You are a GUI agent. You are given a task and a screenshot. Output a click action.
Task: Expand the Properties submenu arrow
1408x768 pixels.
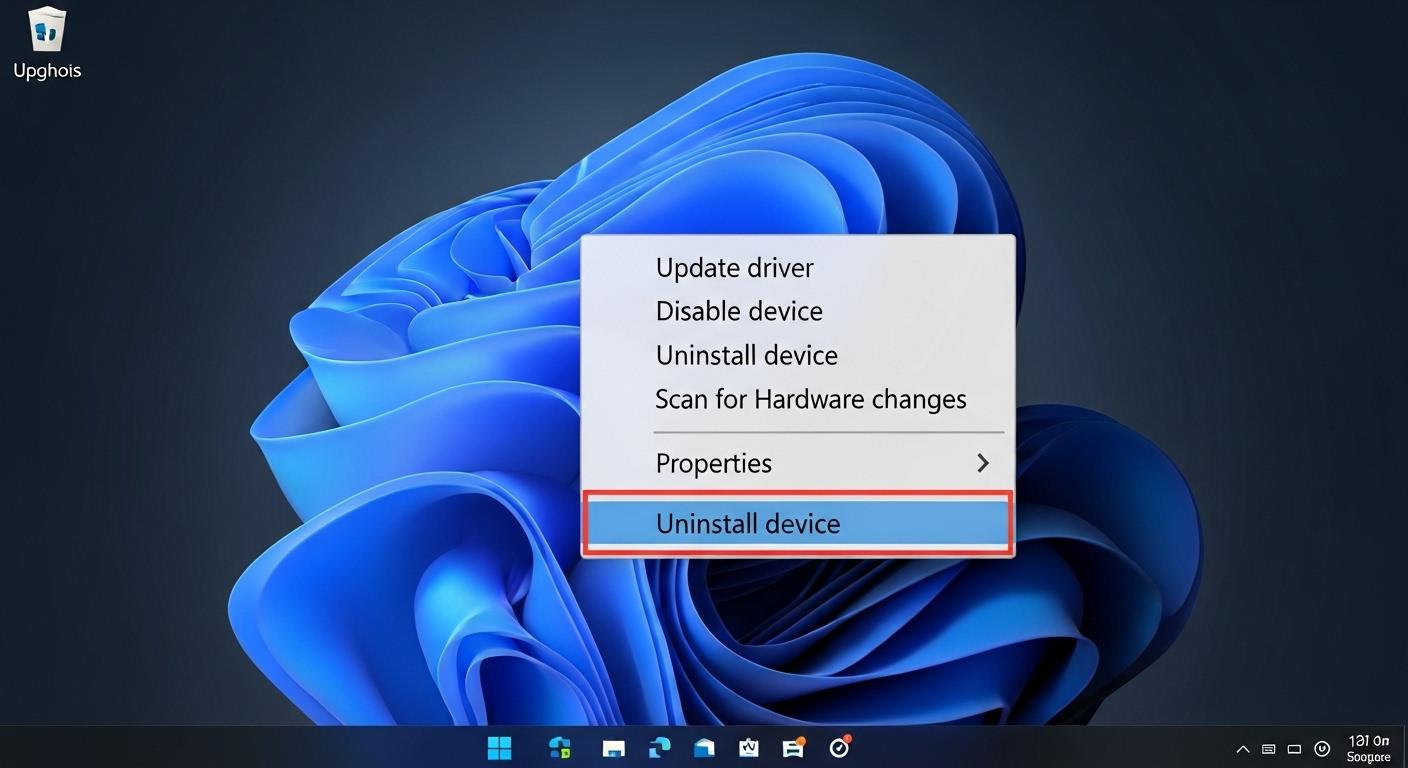[982, 463]
